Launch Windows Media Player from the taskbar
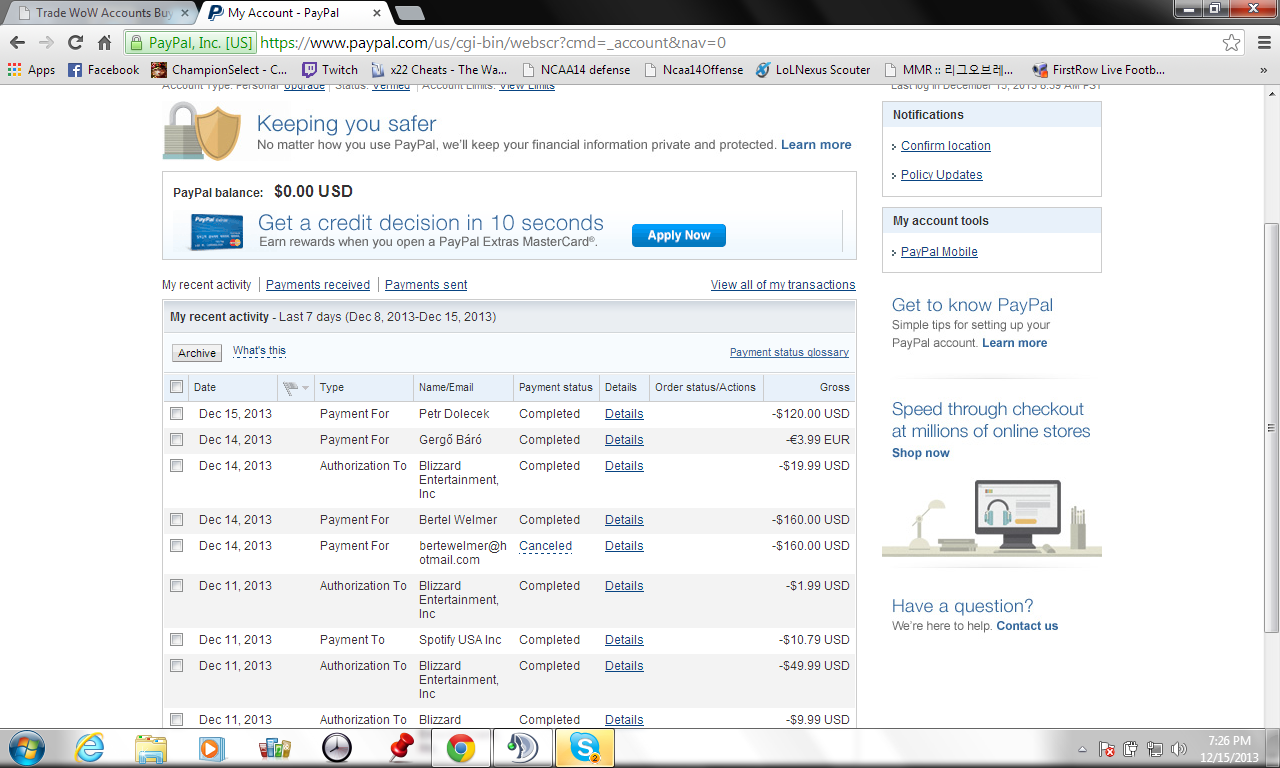Viewport: 1280px width, 768px height. [212, 748]
